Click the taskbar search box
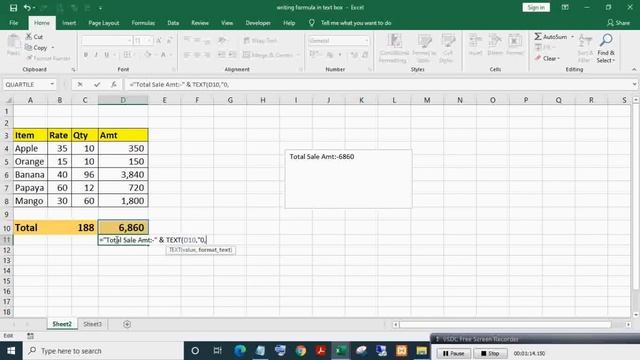The image size is (640, 360). (103, 351)
